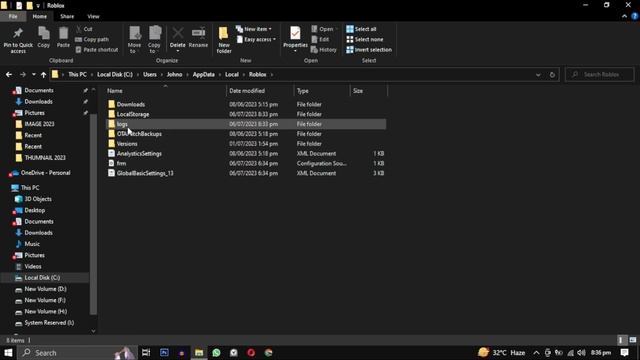Create a New folder

[x=224, y=40]
